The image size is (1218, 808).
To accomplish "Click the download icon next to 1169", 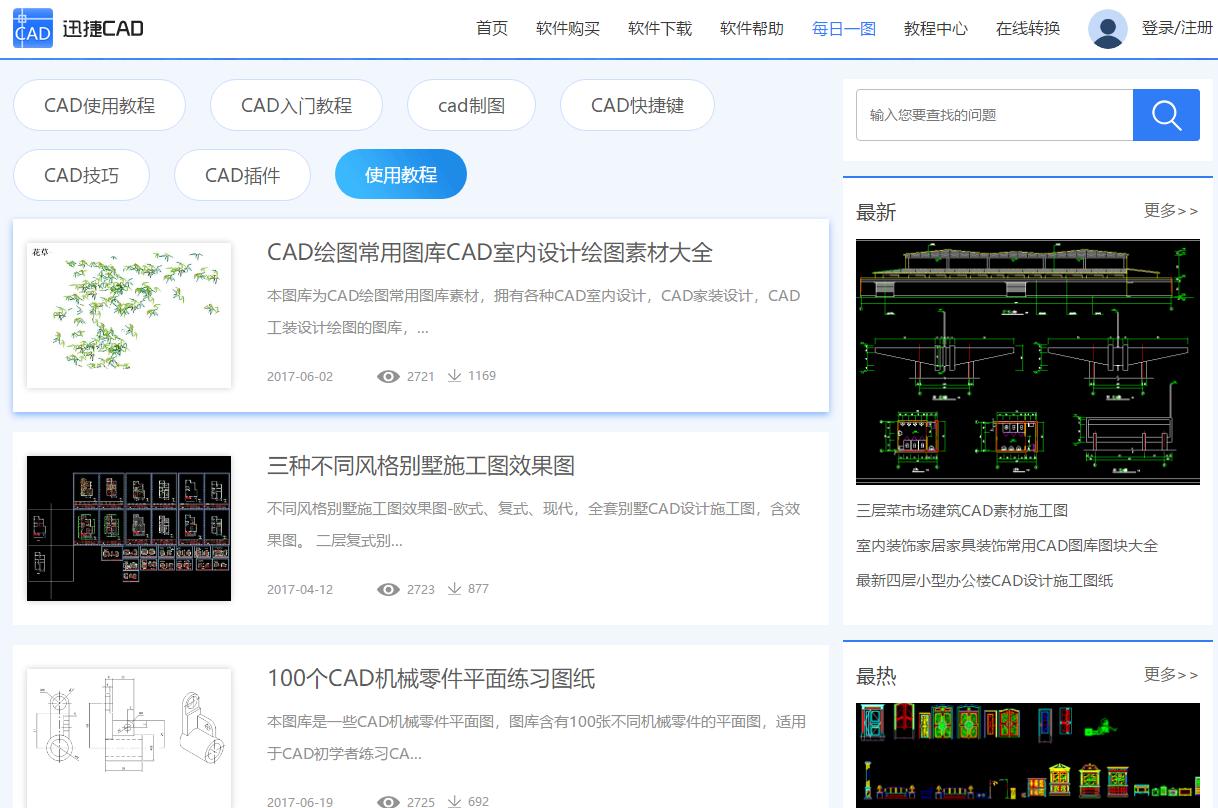I will (x=453, y=376).
